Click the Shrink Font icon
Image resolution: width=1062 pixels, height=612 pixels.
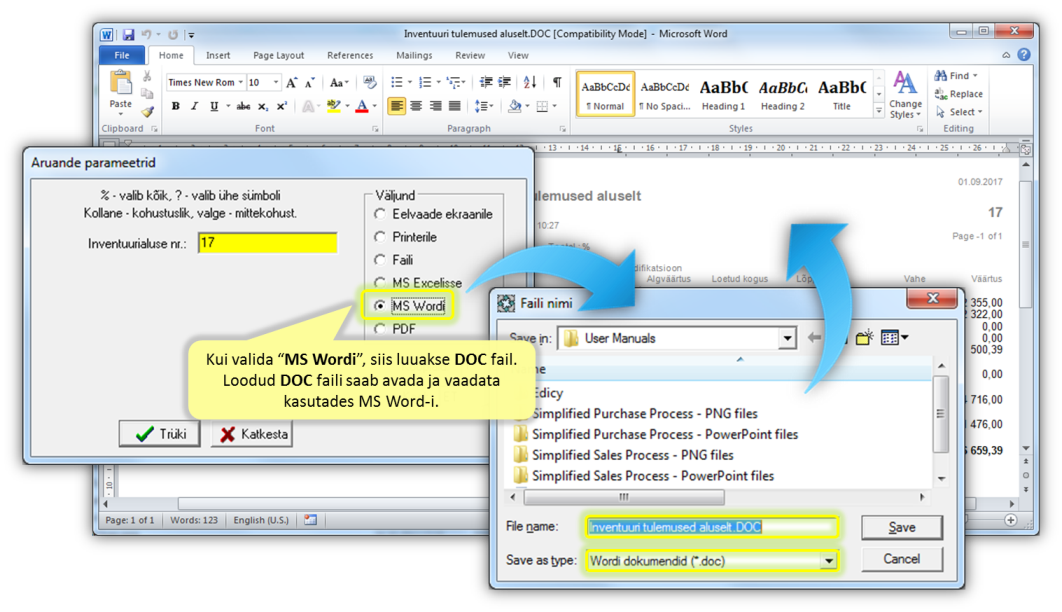310,83
